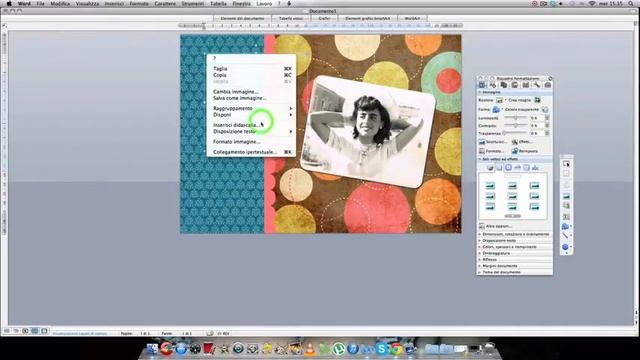
Task: Select the Colore trasparente tool icon
Action: 545,109
